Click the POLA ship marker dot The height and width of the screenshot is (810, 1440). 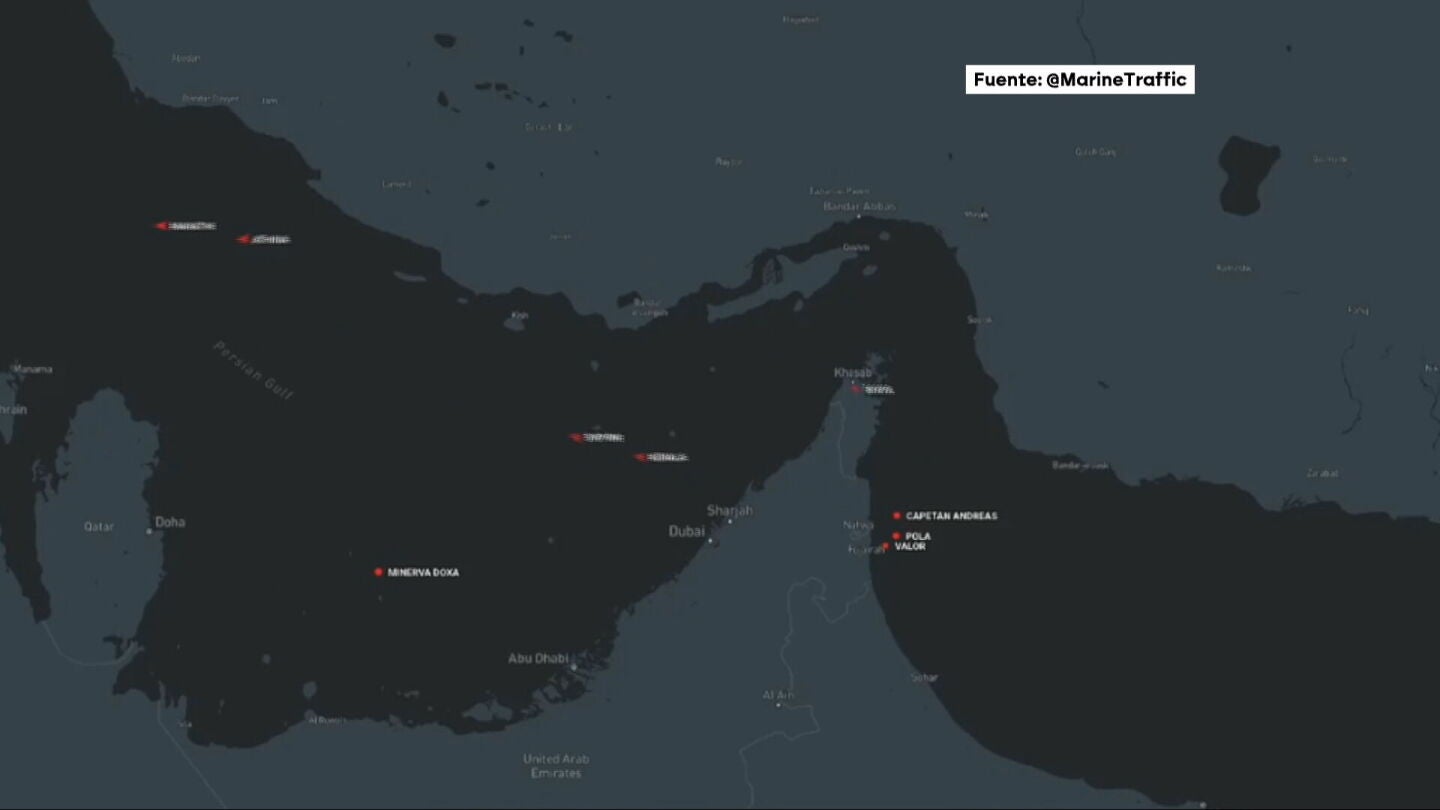click(896, 536)
